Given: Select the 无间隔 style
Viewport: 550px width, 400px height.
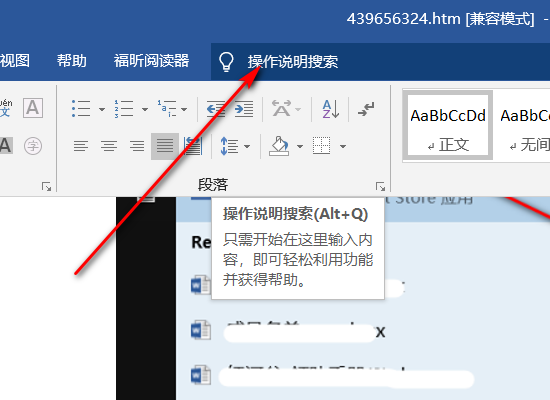Looking at the screenshot, I should click(522, 126).
